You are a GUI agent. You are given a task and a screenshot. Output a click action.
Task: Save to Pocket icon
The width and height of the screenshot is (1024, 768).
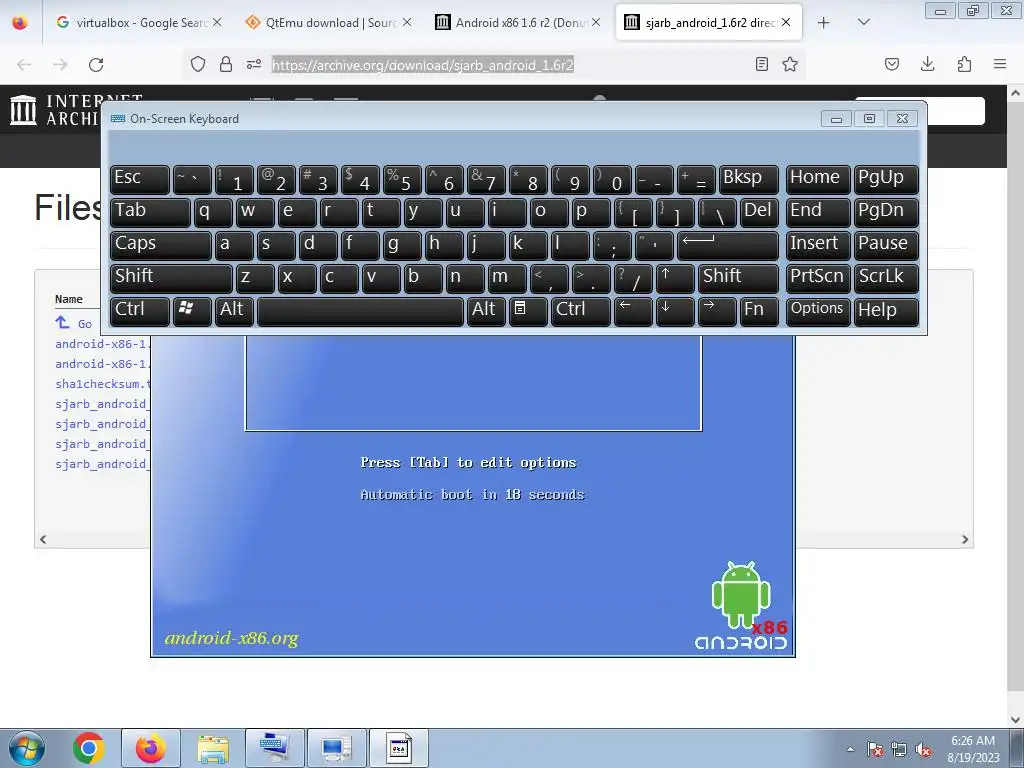[x=891, y=64]
